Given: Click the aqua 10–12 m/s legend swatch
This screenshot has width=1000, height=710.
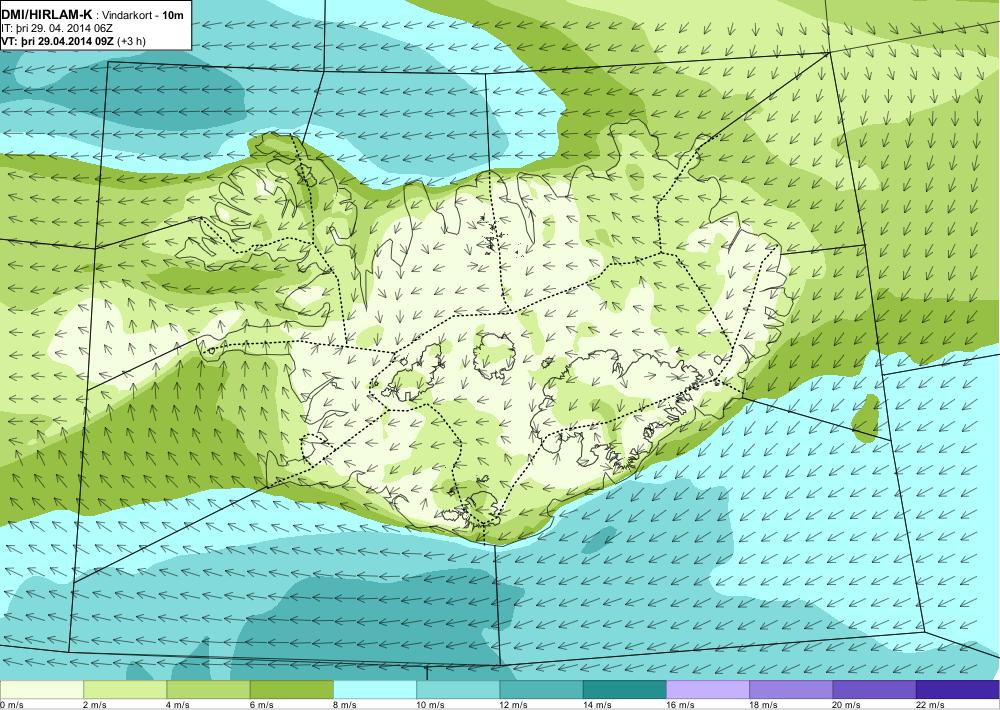Looking at the screenshot, I should coord(458,690).
